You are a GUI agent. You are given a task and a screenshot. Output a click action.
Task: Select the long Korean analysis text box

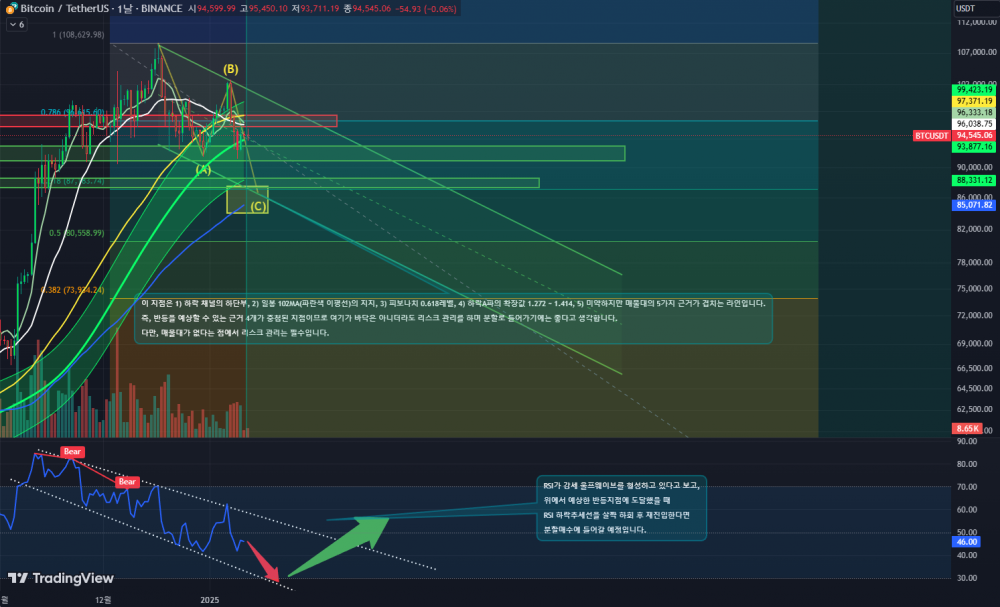(453, 318)
